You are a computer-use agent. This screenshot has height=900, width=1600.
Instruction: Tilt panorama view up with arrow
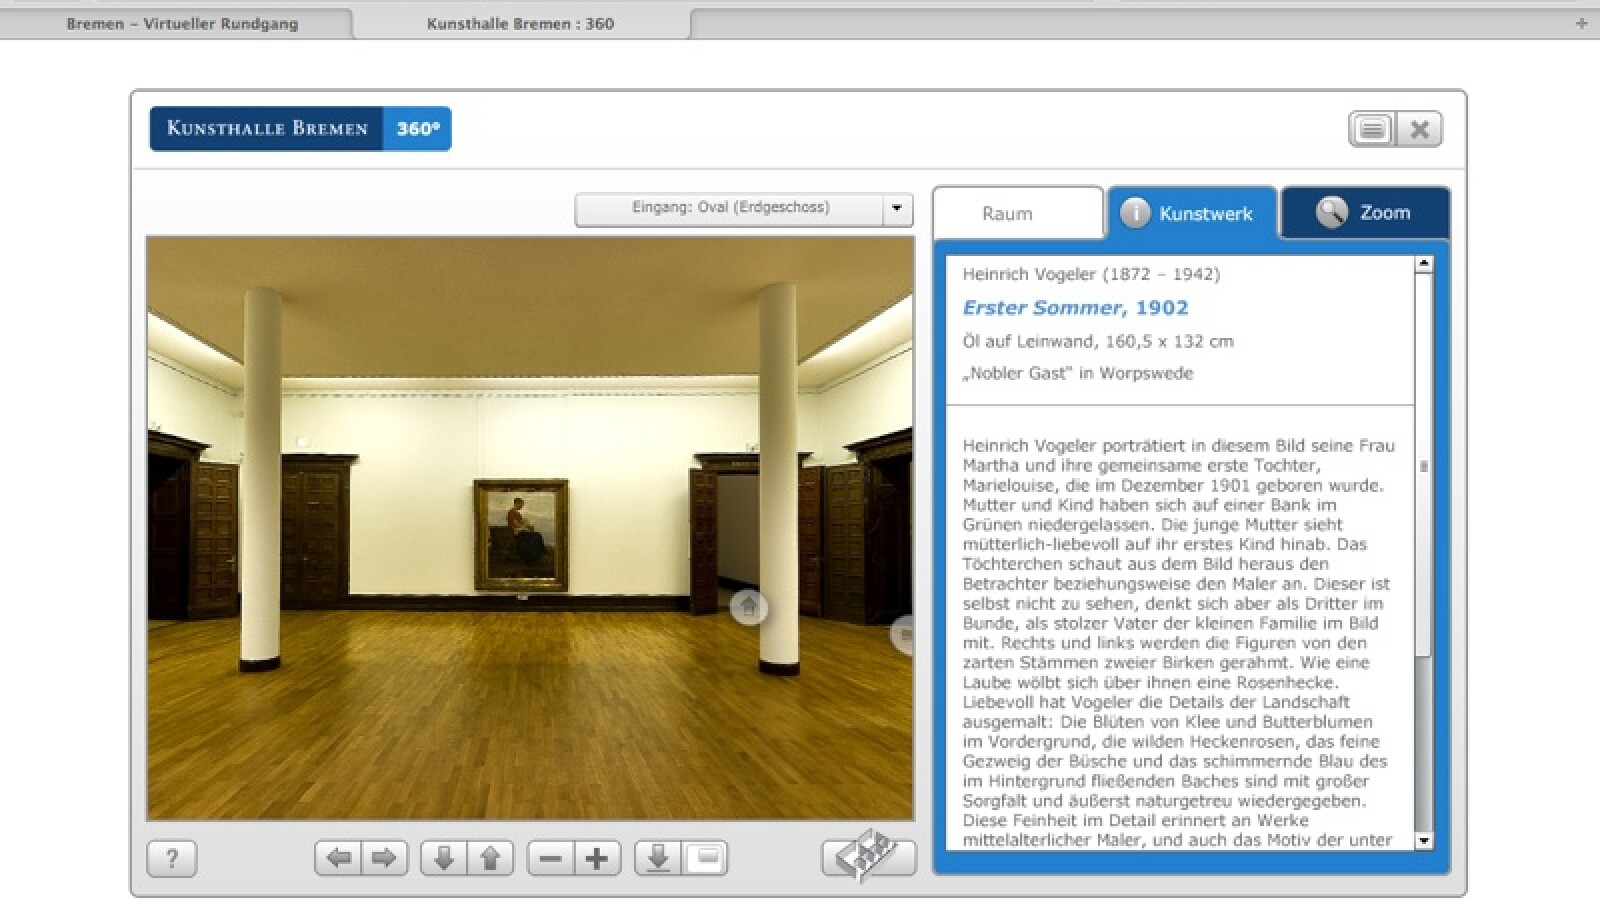(490, 858)
